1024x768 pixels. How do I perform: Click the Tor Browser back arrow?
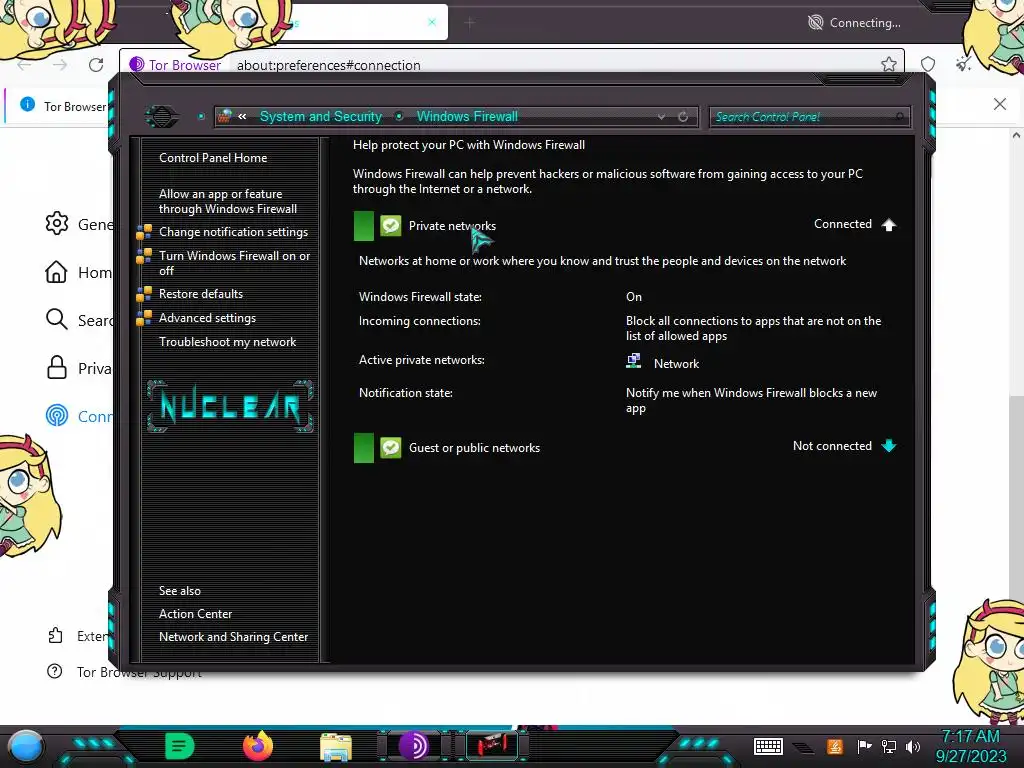24,65
